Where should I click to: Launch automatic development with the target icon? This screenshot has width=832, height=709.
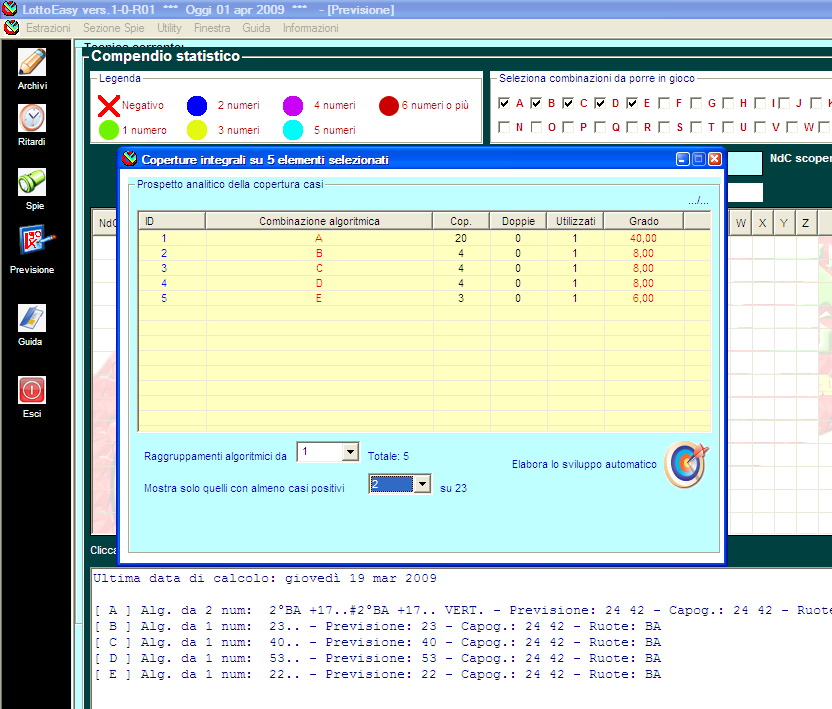click(x=687, y=464)
